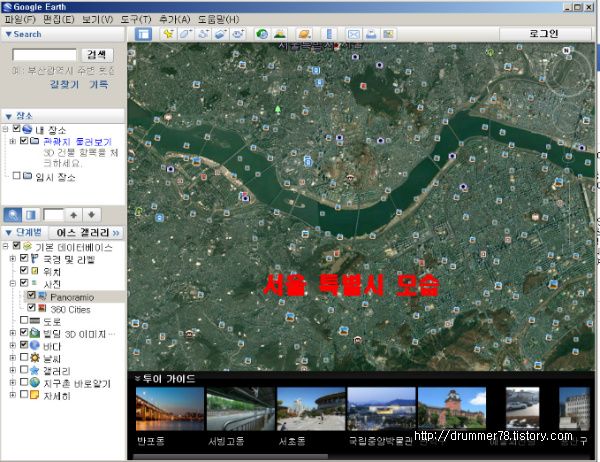Print the current view toolbar icon
600x462 pixels.
(x=371, y=34)
